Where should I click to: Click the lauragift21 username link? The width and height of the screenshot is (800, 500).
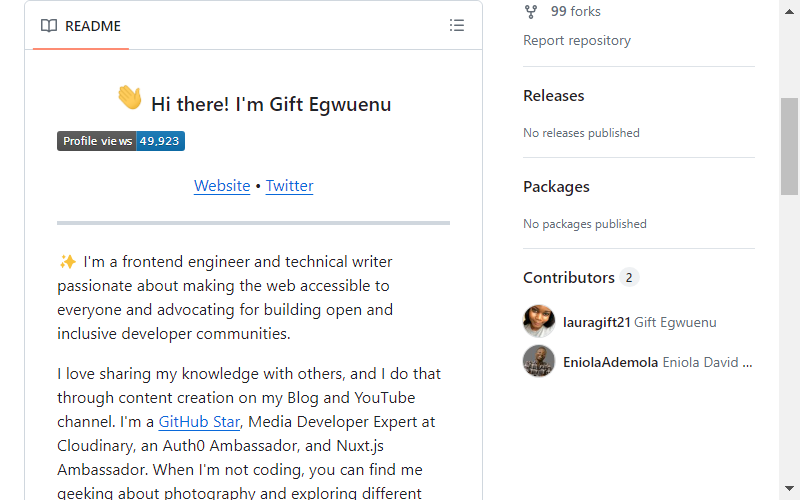tap(596, 322)
